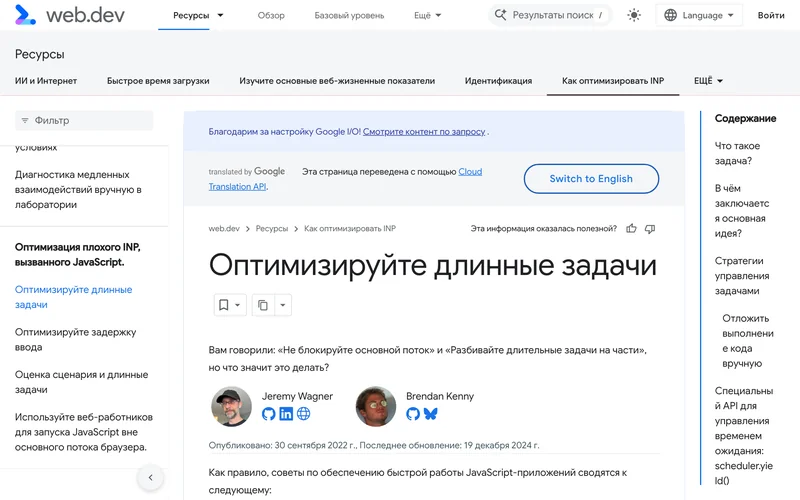
Task: Click the thumbs down not helpful icon
Action: pyautogui.click(x=649, y=229)
